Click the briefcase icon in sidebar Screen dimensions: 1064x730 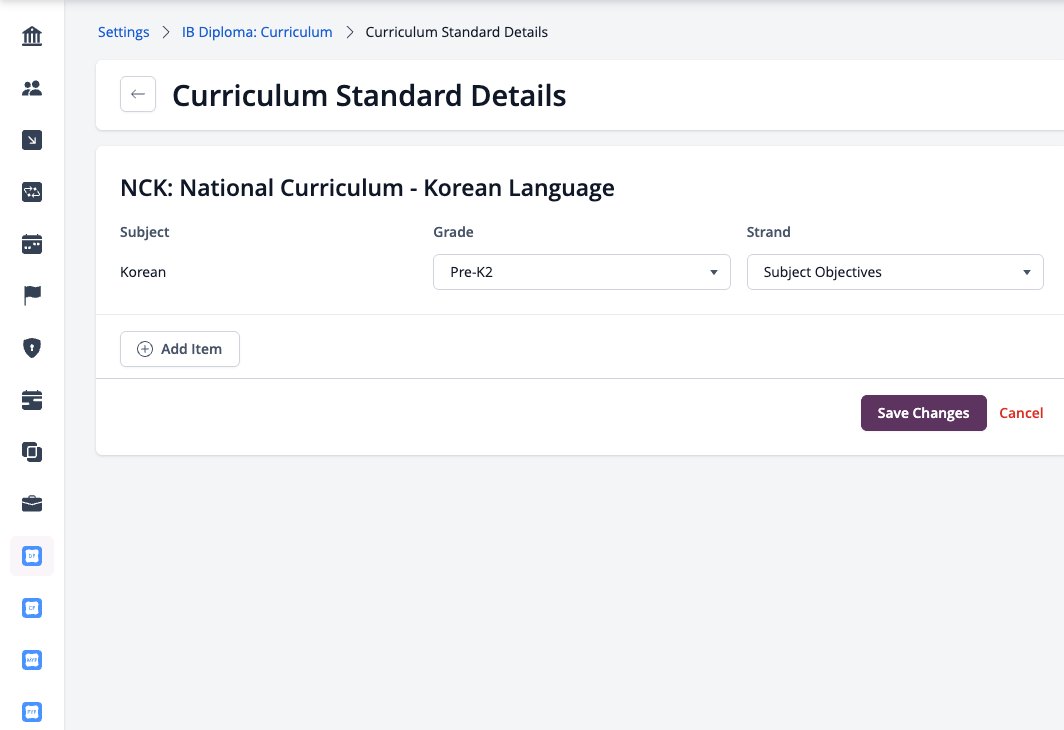[x=32, y=503]
